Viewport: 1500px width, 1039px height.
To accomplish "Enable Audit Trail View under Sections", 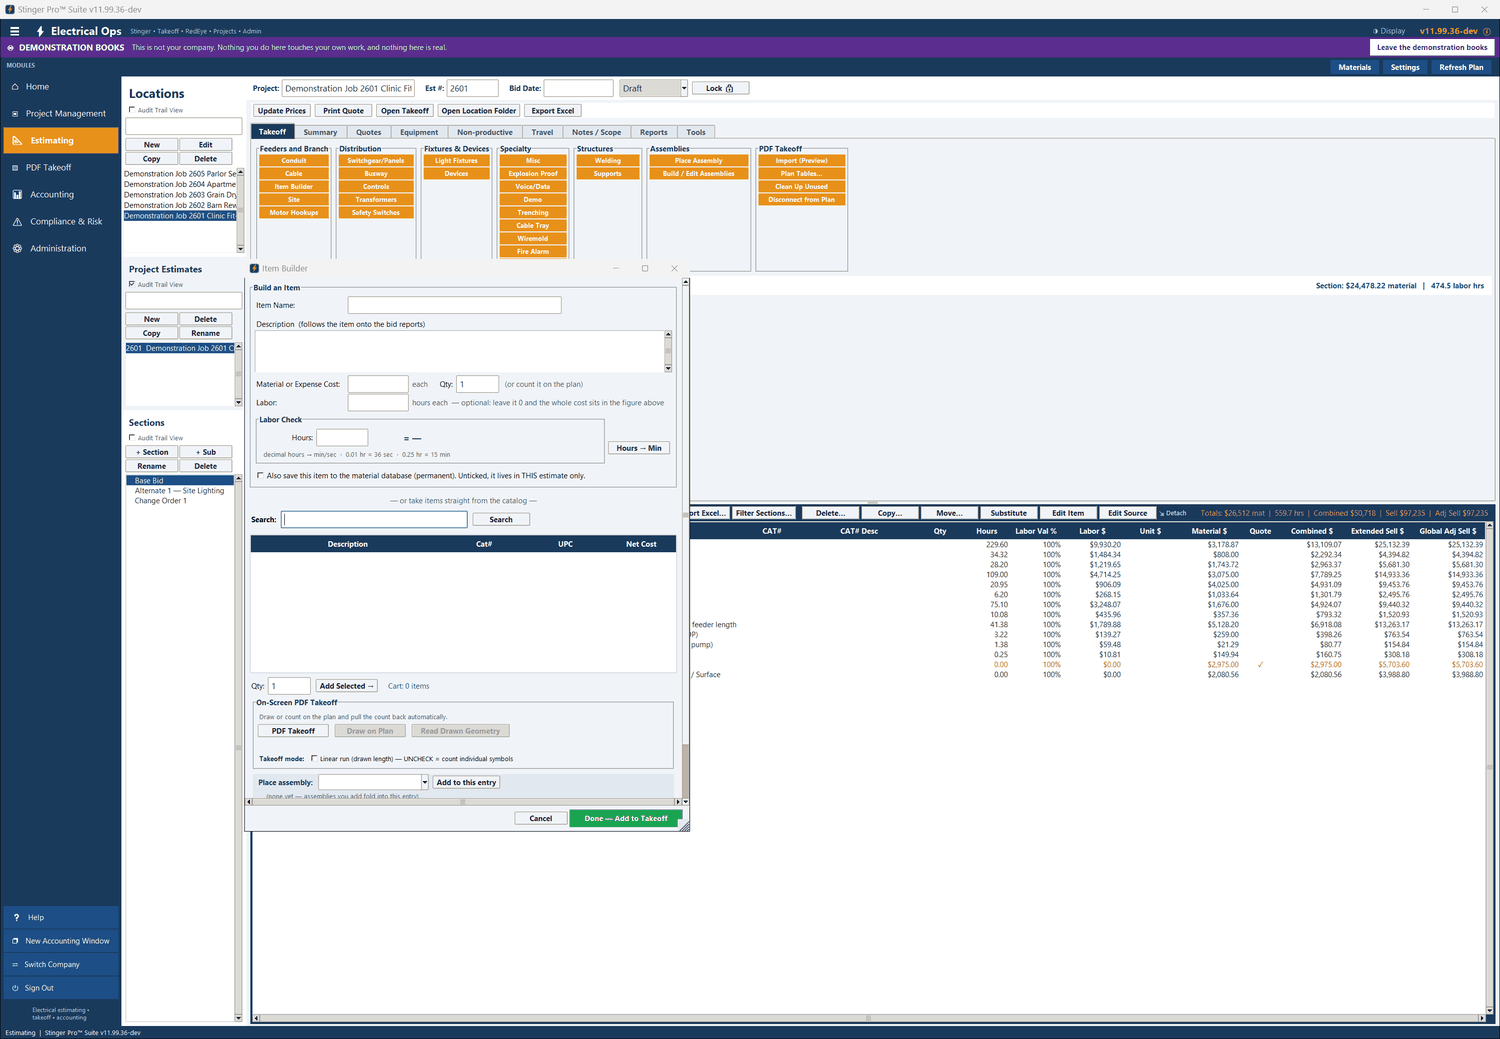I will pos(132,438).
